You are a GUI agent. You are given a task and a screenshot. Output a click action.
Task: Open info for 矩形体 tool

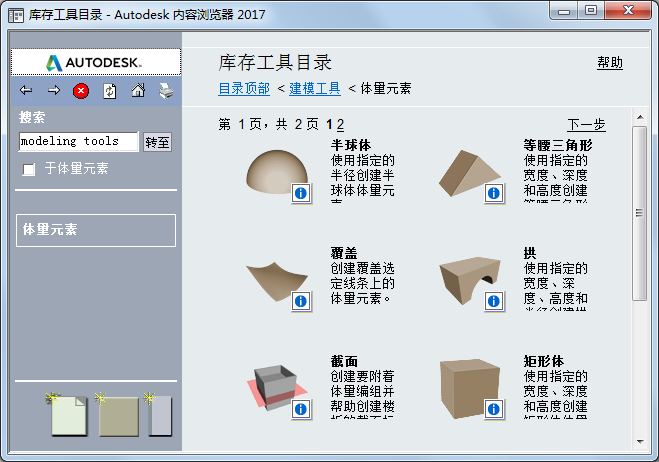(x=494, y=409)
